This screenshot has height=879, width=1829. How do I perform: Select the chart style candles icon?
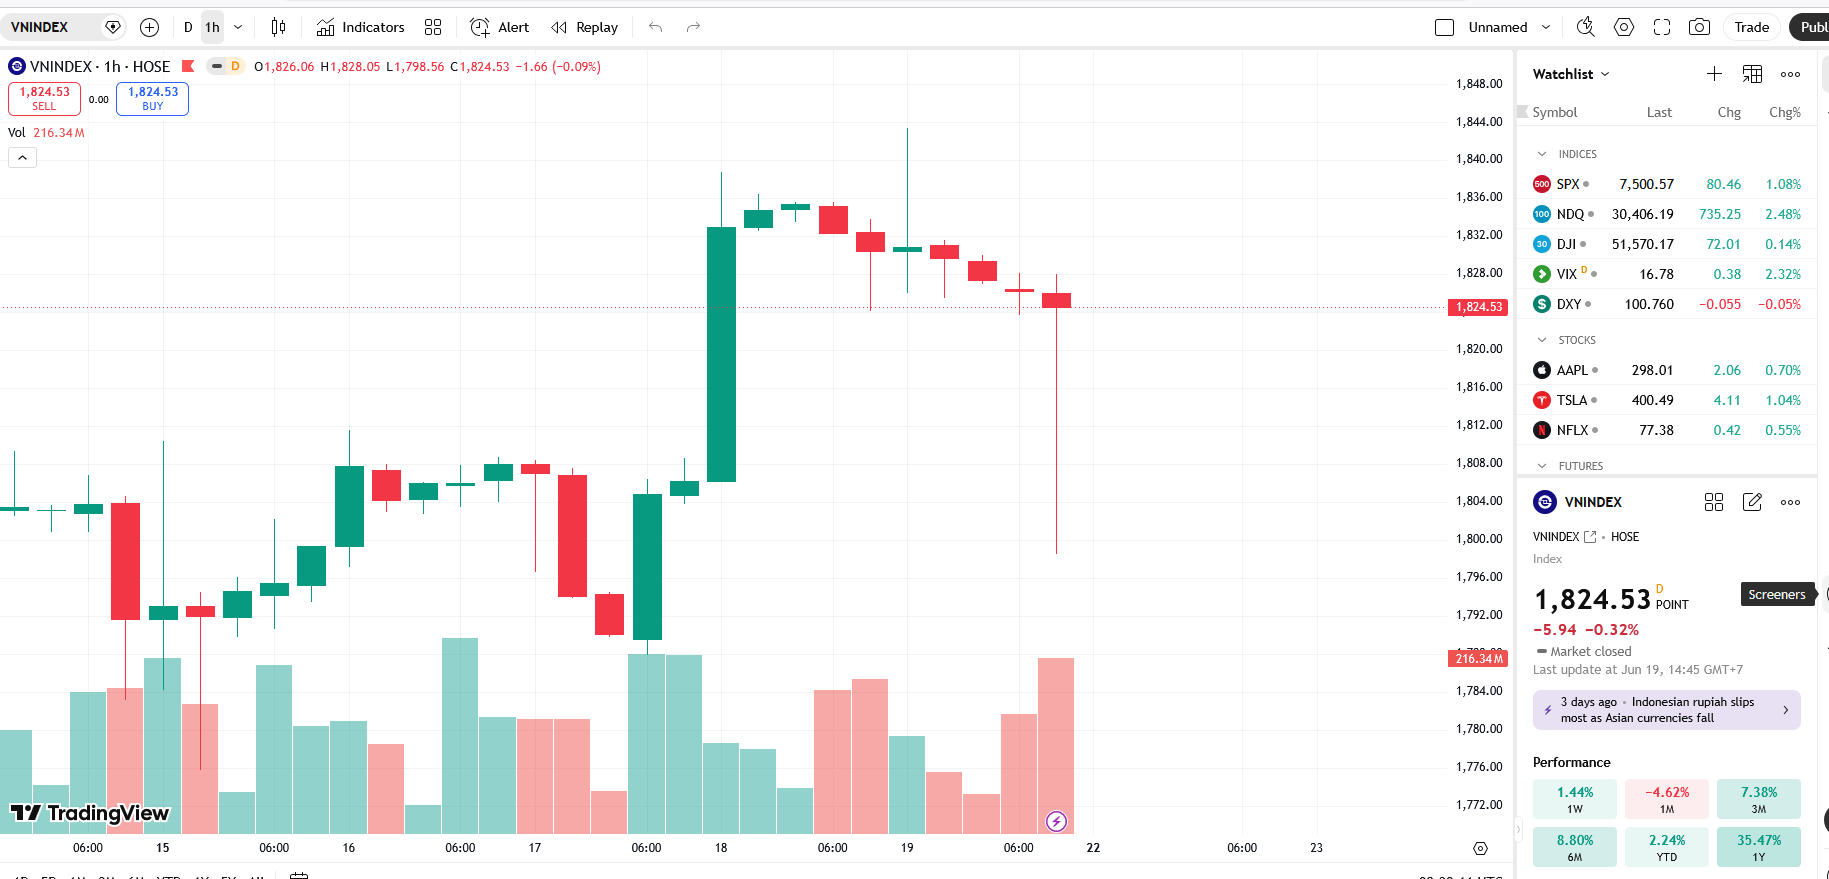click(x=278, y=27)
